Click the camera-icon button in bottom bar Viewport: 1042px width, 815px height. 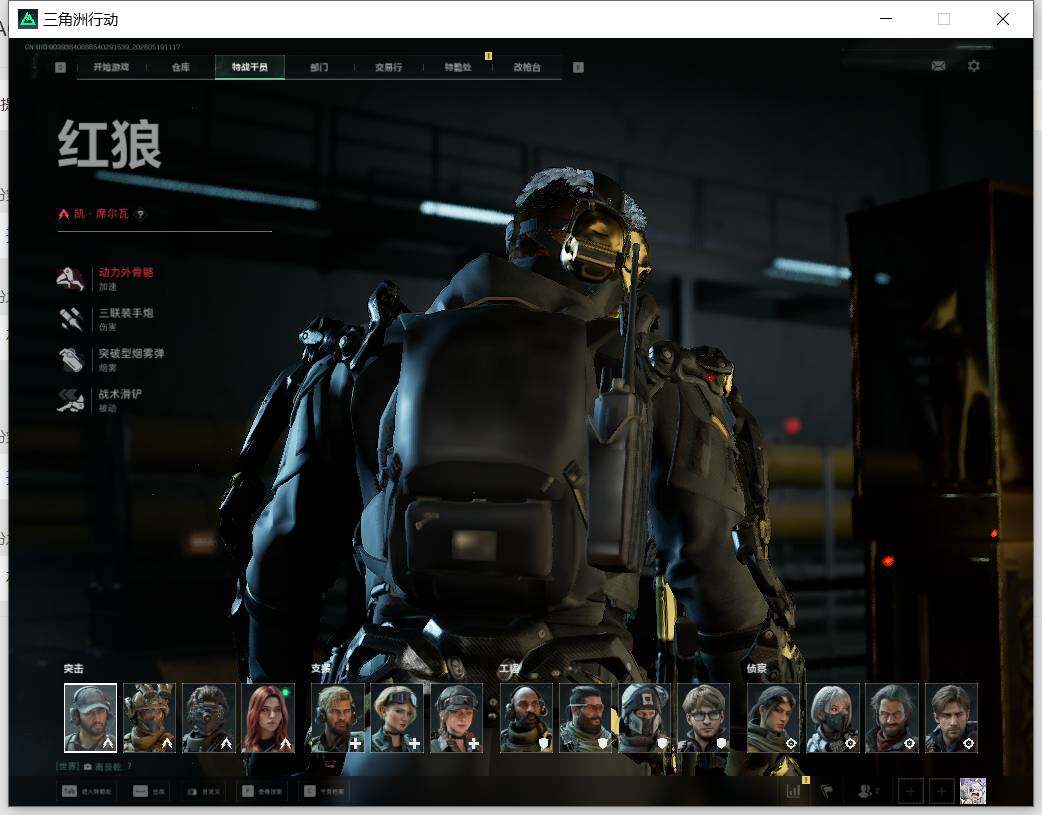pos(203,791)
